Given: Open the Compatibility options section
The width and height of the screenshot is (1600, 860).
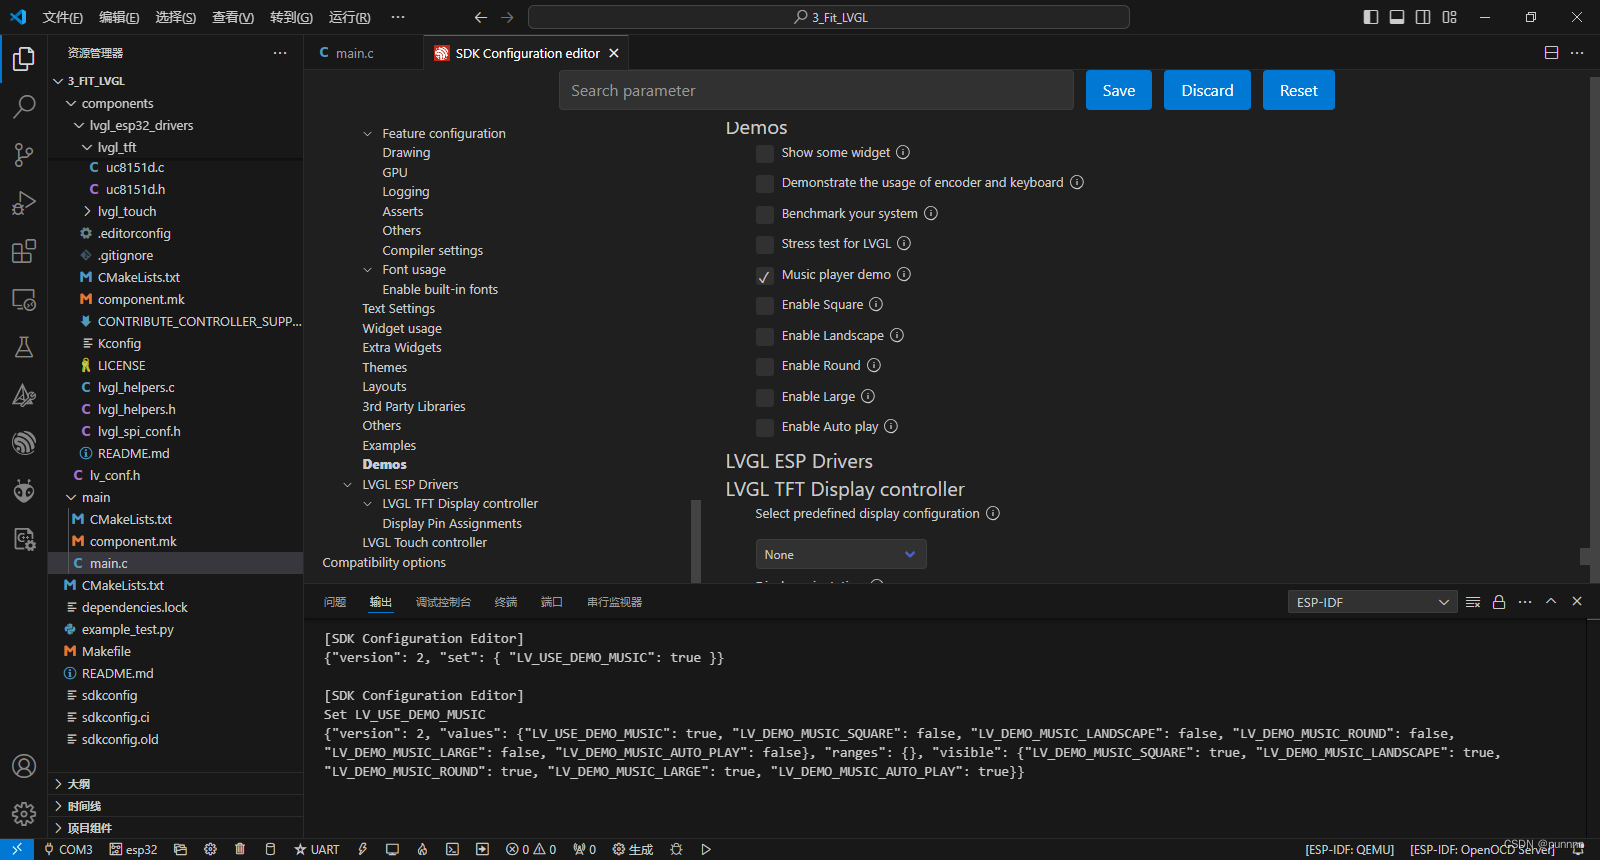Looking at the screenshot, I should click(384, 563).
